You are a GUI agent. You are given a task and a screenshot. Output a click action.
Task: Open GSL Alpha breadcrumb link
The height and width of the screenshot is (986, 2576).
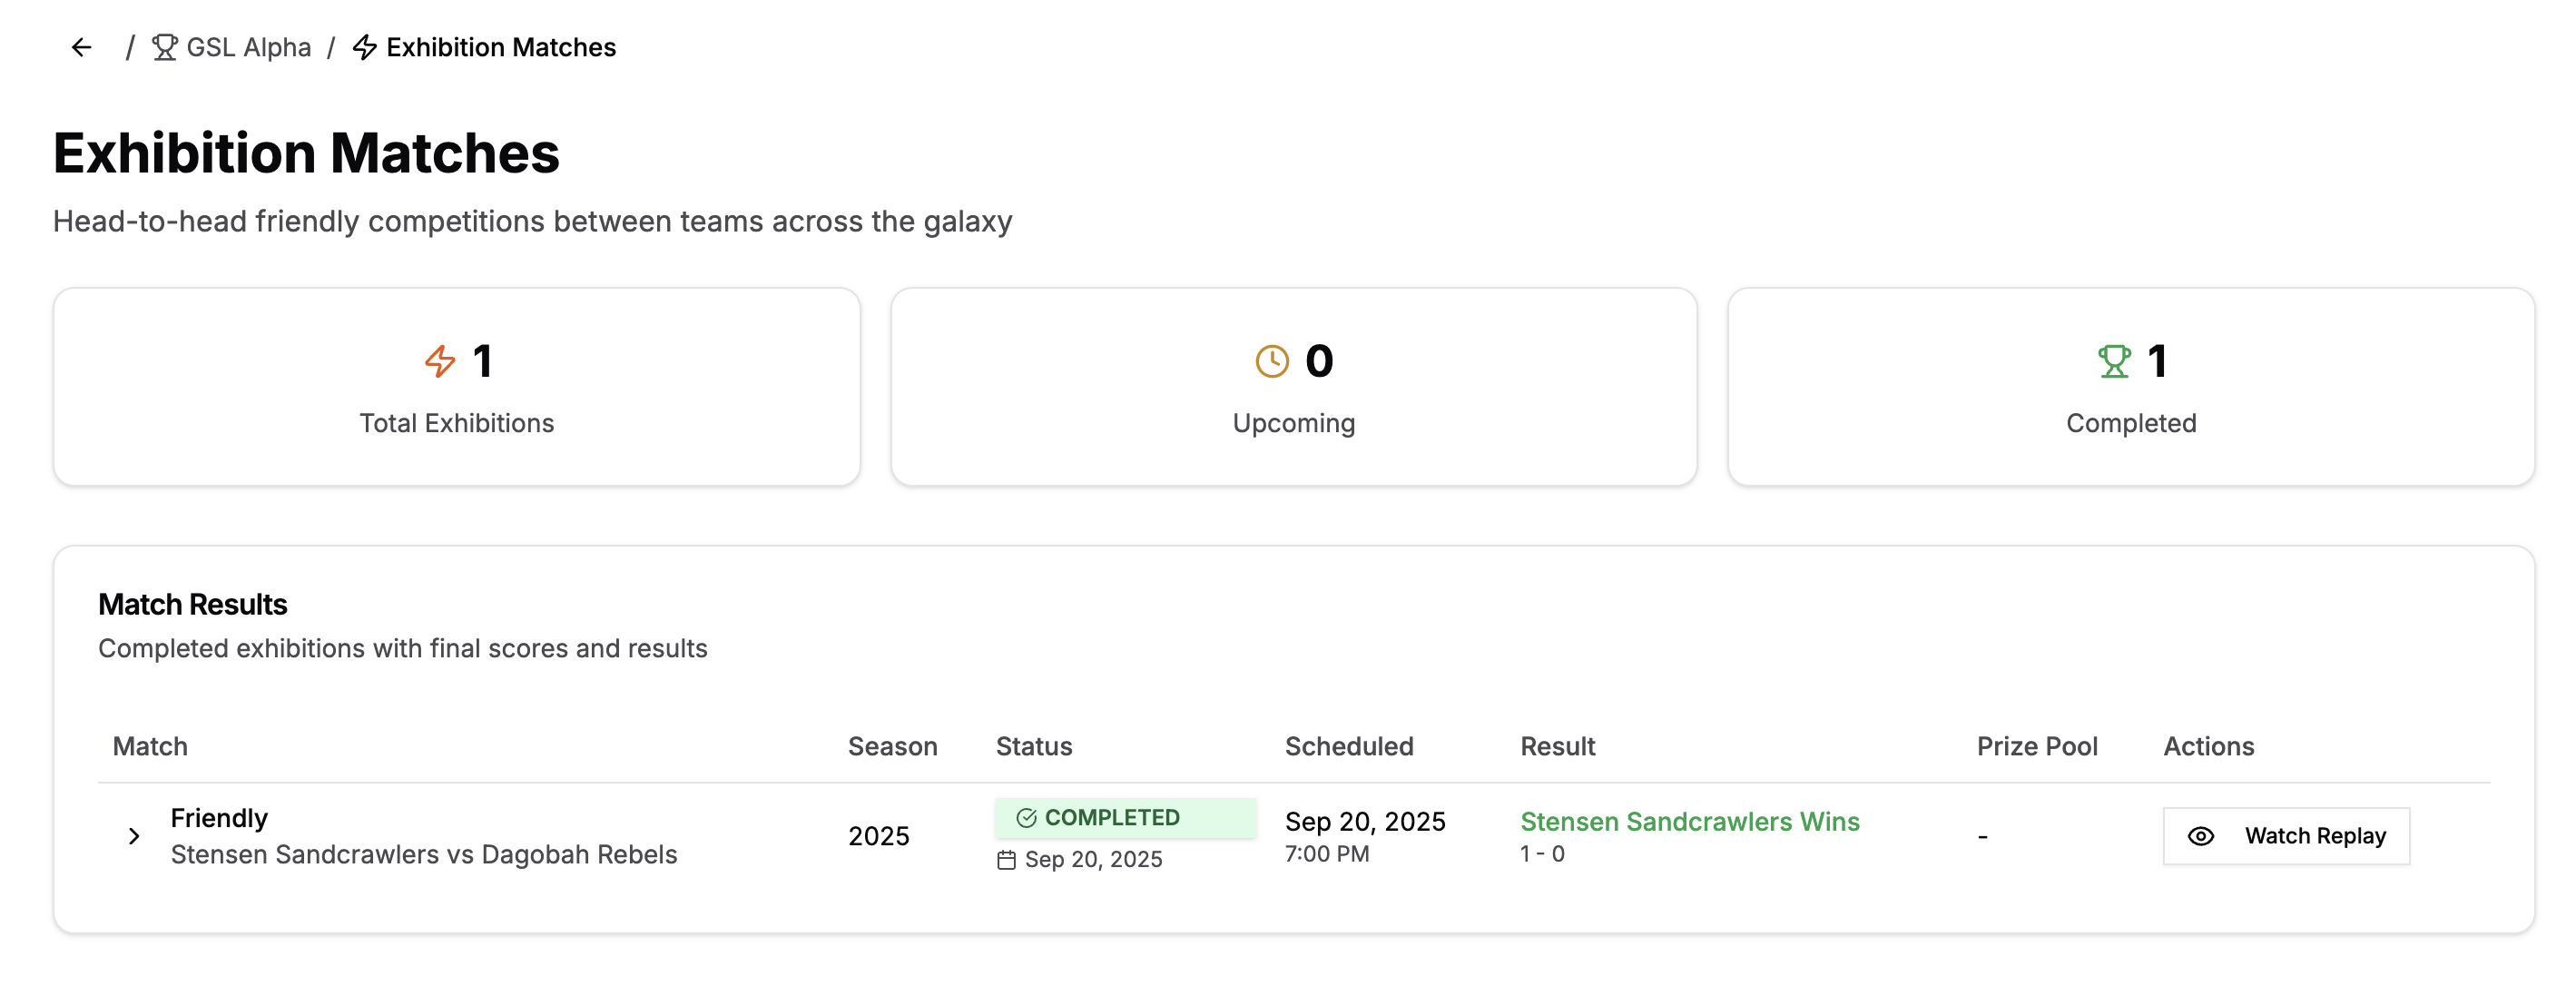(x=248, y=47)
